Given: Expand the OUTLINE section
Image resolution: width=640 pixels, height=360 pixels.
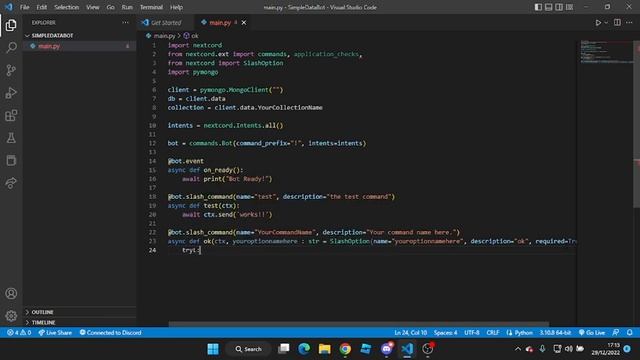Looking at the screenshot, I should (x=80, y=312).
